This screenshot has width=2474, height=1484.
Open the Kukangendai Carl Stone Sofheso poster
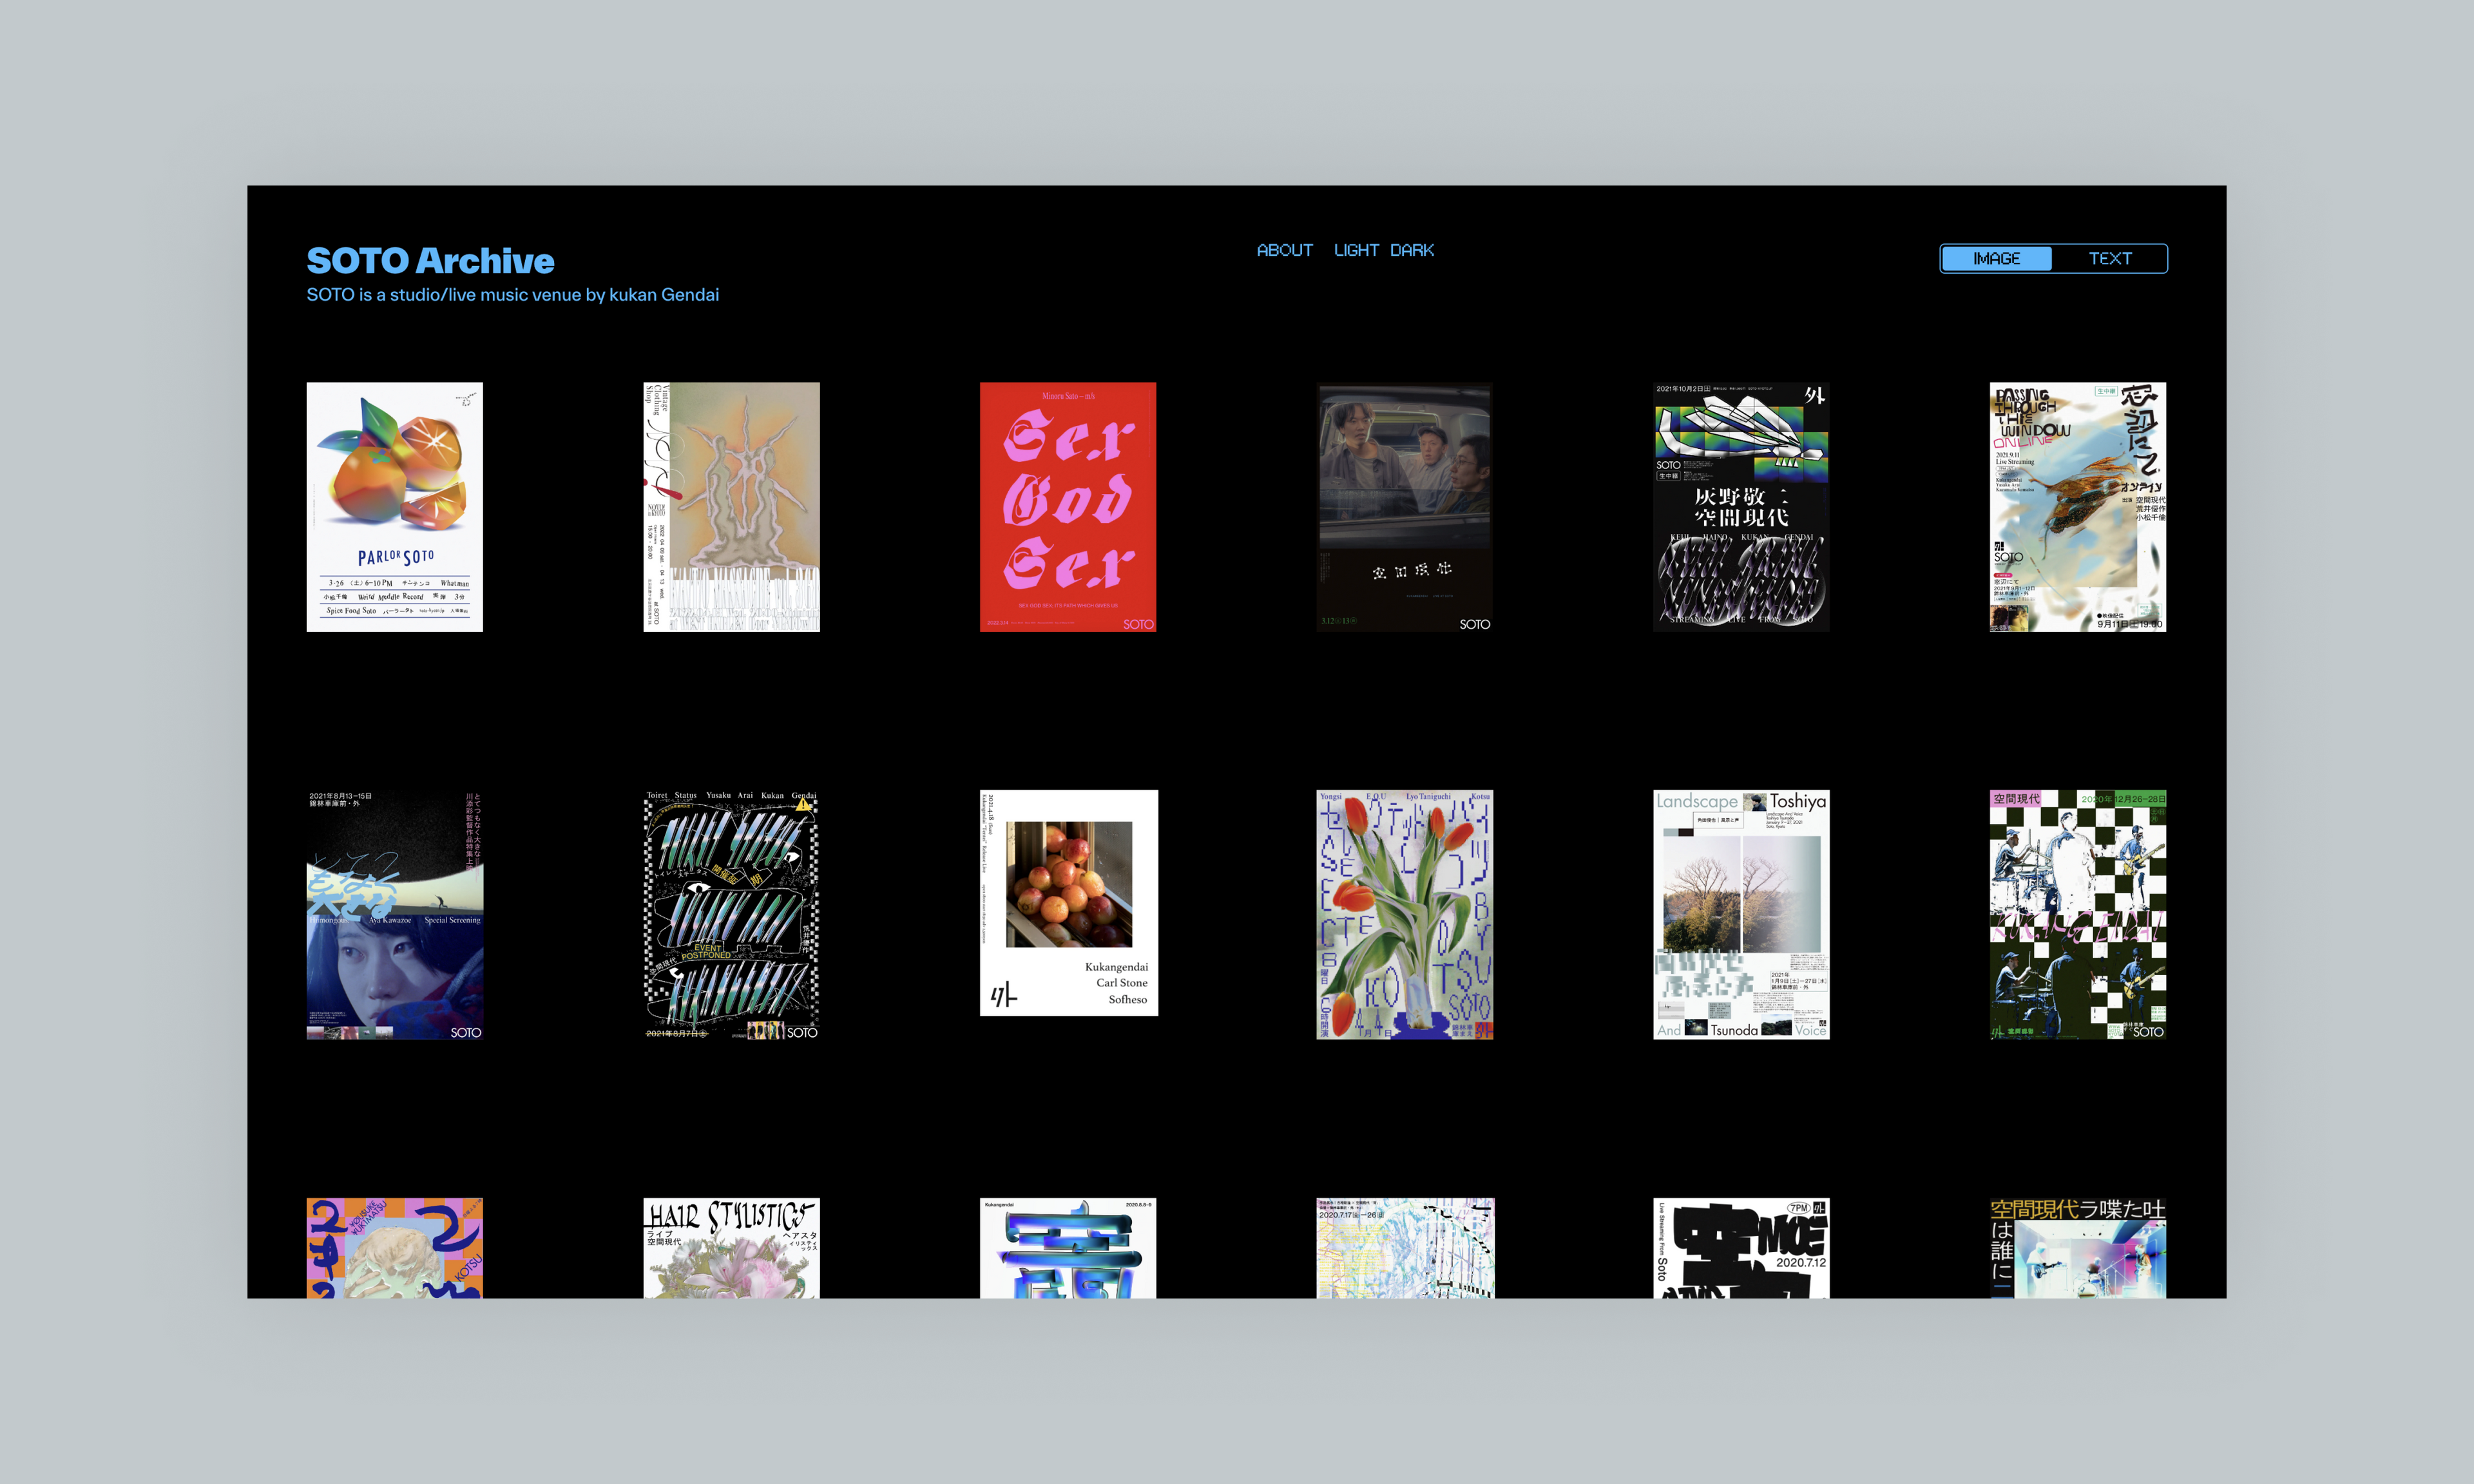click(x=1069, y=903)
